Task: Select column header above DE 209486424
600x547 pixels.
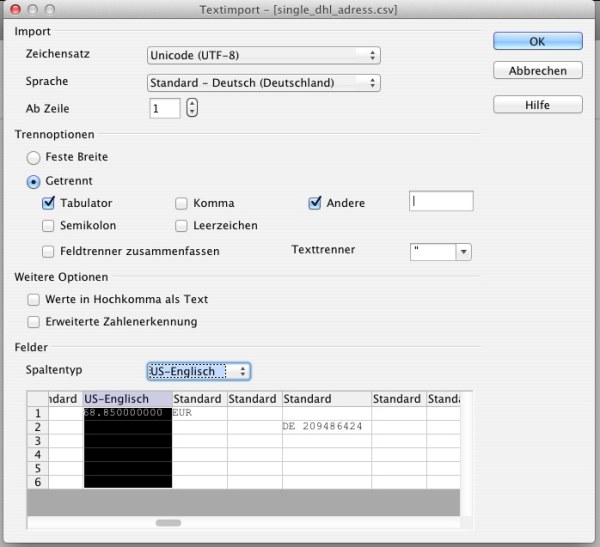Action: click(x=327, y=399)
